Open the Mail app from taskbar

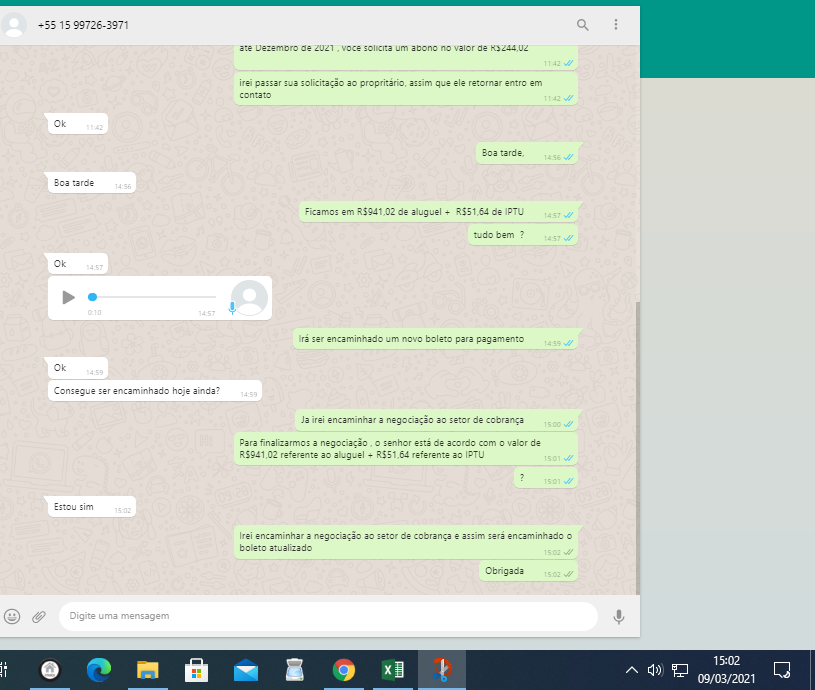tap(246, 670)
